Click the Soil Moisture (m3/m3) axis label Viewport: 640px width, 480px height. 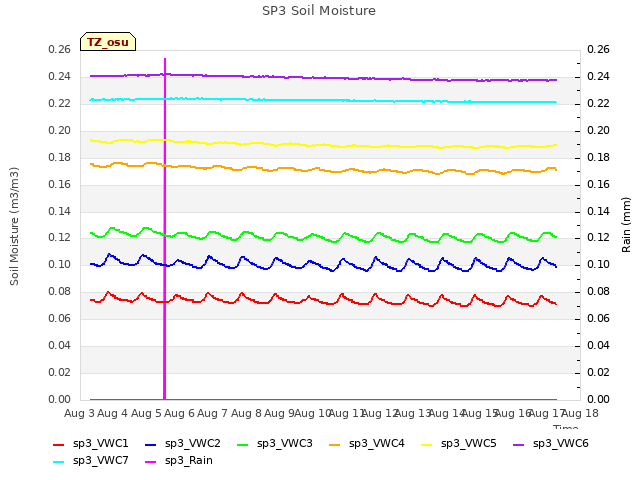point(14,226)
